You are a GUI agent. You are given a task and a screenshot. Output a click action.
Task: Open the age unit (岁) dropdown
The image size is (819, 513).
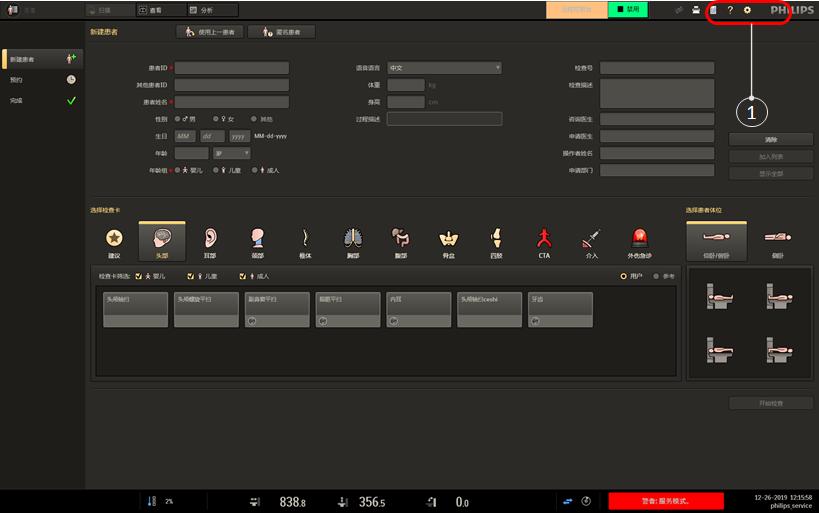click(231, 153)
